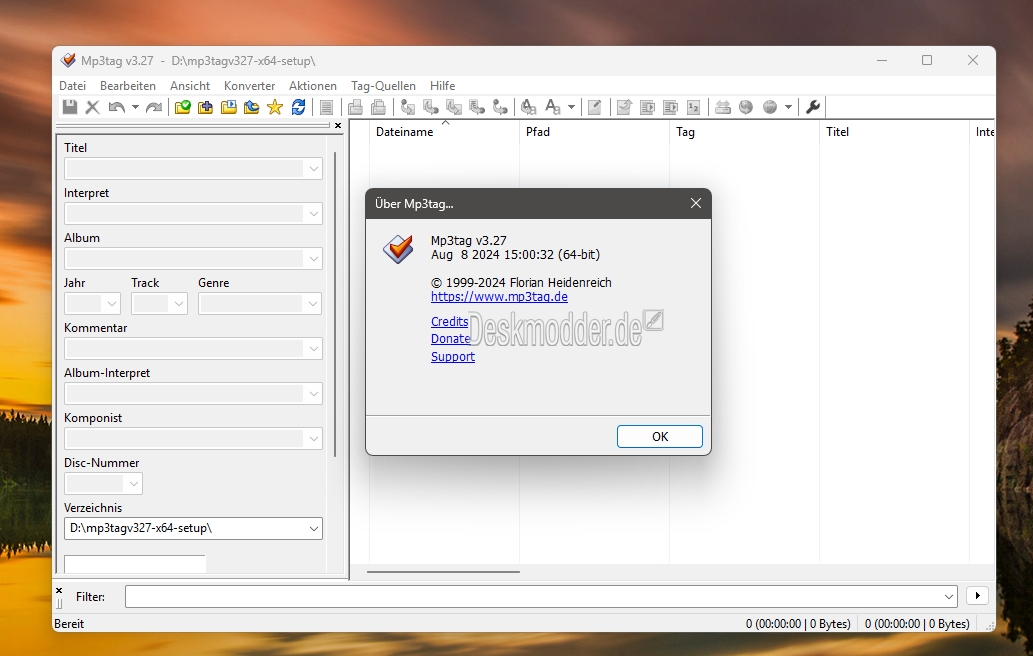The width and height of the screenshot is (1033, 656).
Task: Click the disc drive tag source icon
Action: point(723,107)
